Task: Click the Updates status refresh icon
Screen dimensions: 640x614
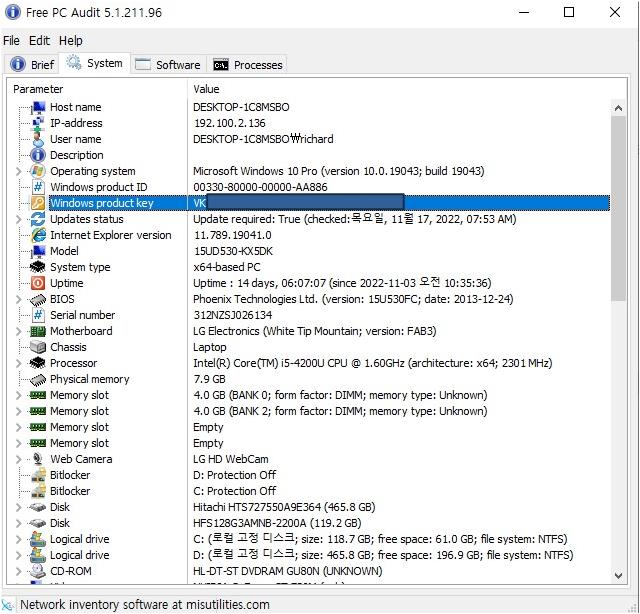Action: (38, 219)
